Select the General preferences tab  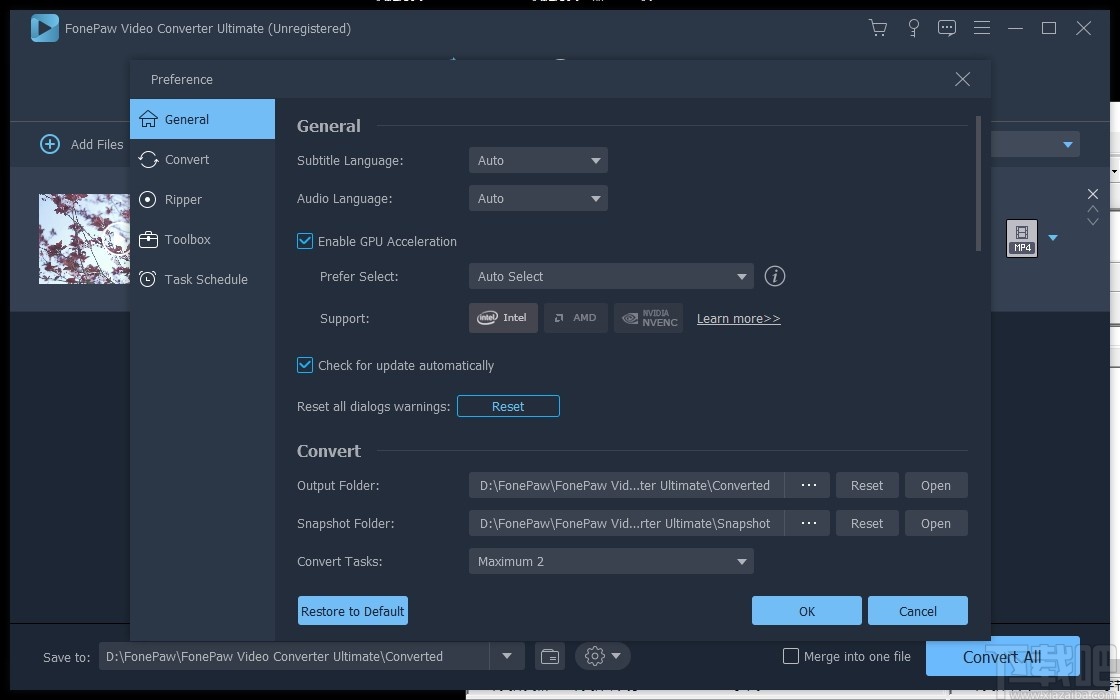[x=186, y=119]
